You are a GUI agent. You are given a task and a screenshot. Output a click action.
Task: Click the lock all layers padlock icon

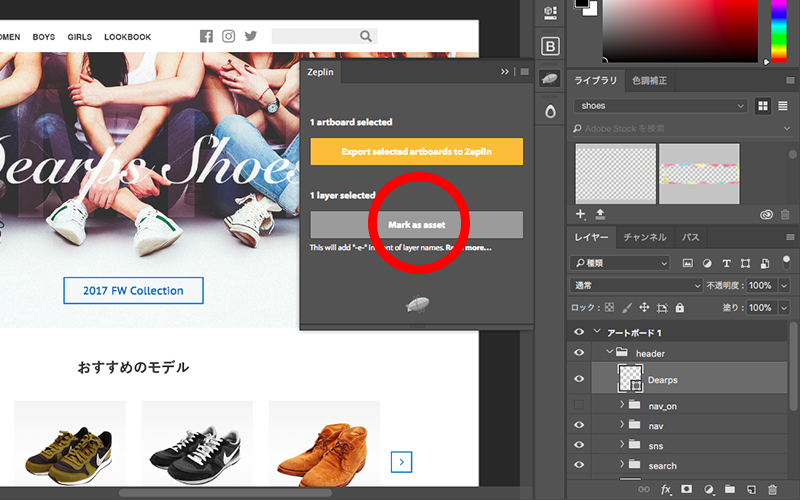coord(680,308)
